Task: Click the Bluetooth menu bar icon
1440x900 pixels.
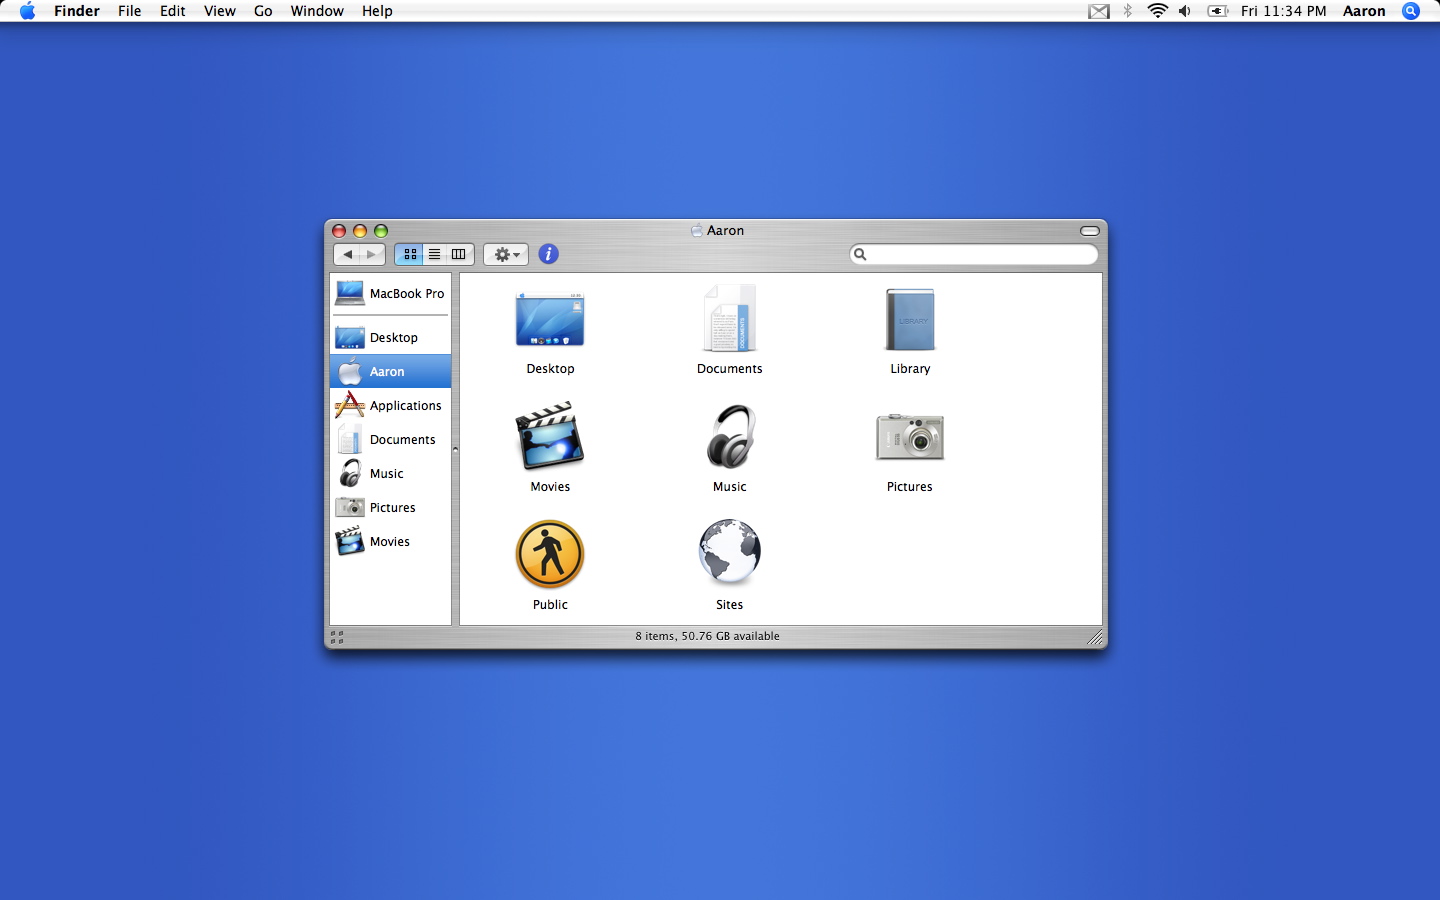Action: click(1128, 11)
